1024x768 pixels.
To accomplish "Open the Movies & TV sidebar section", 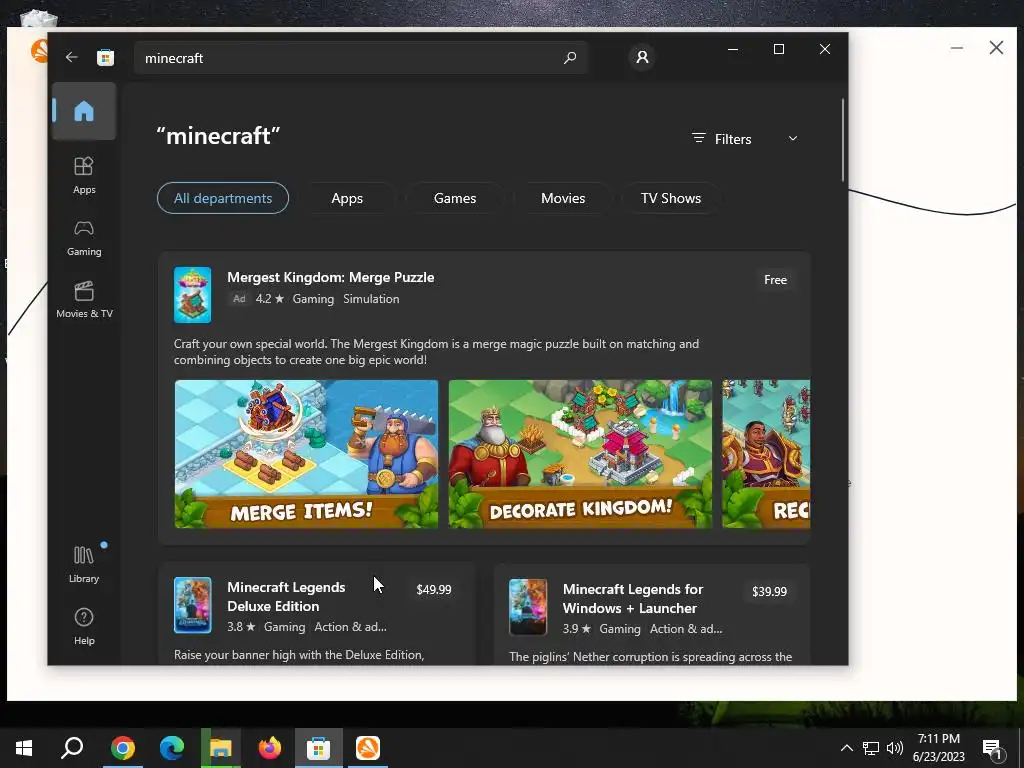I will coord(84,300).
